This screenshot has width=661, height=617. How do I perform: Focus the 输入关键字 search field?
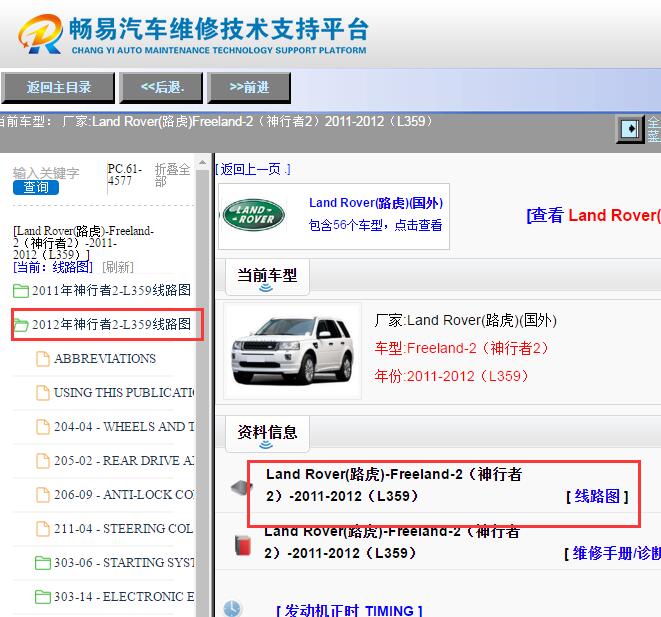tap(46, 173)
